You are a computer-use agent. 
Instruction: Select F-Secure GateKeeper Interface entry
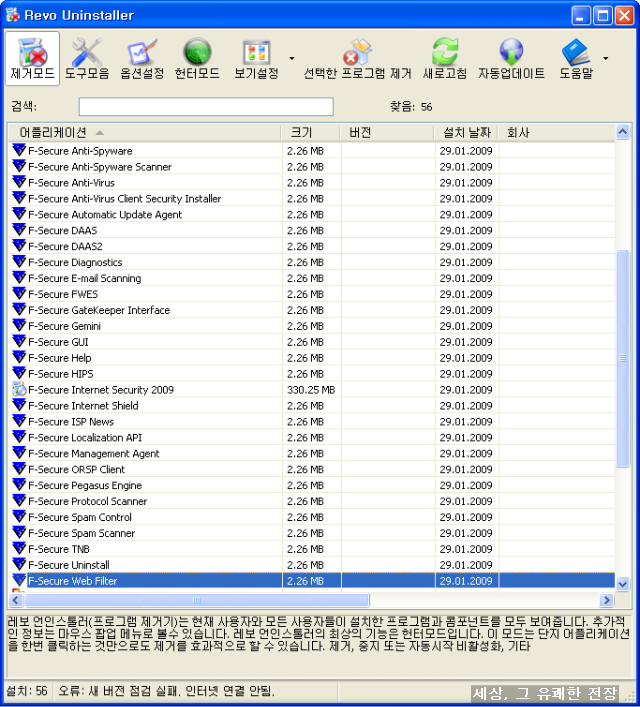pos(99,310)
